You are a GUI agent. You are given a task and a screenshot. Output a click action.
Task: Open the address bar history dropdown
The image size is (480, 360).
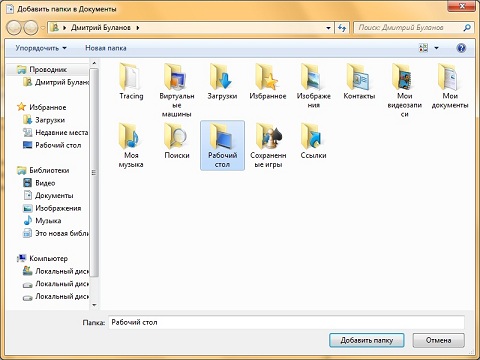tap(328, 28)
